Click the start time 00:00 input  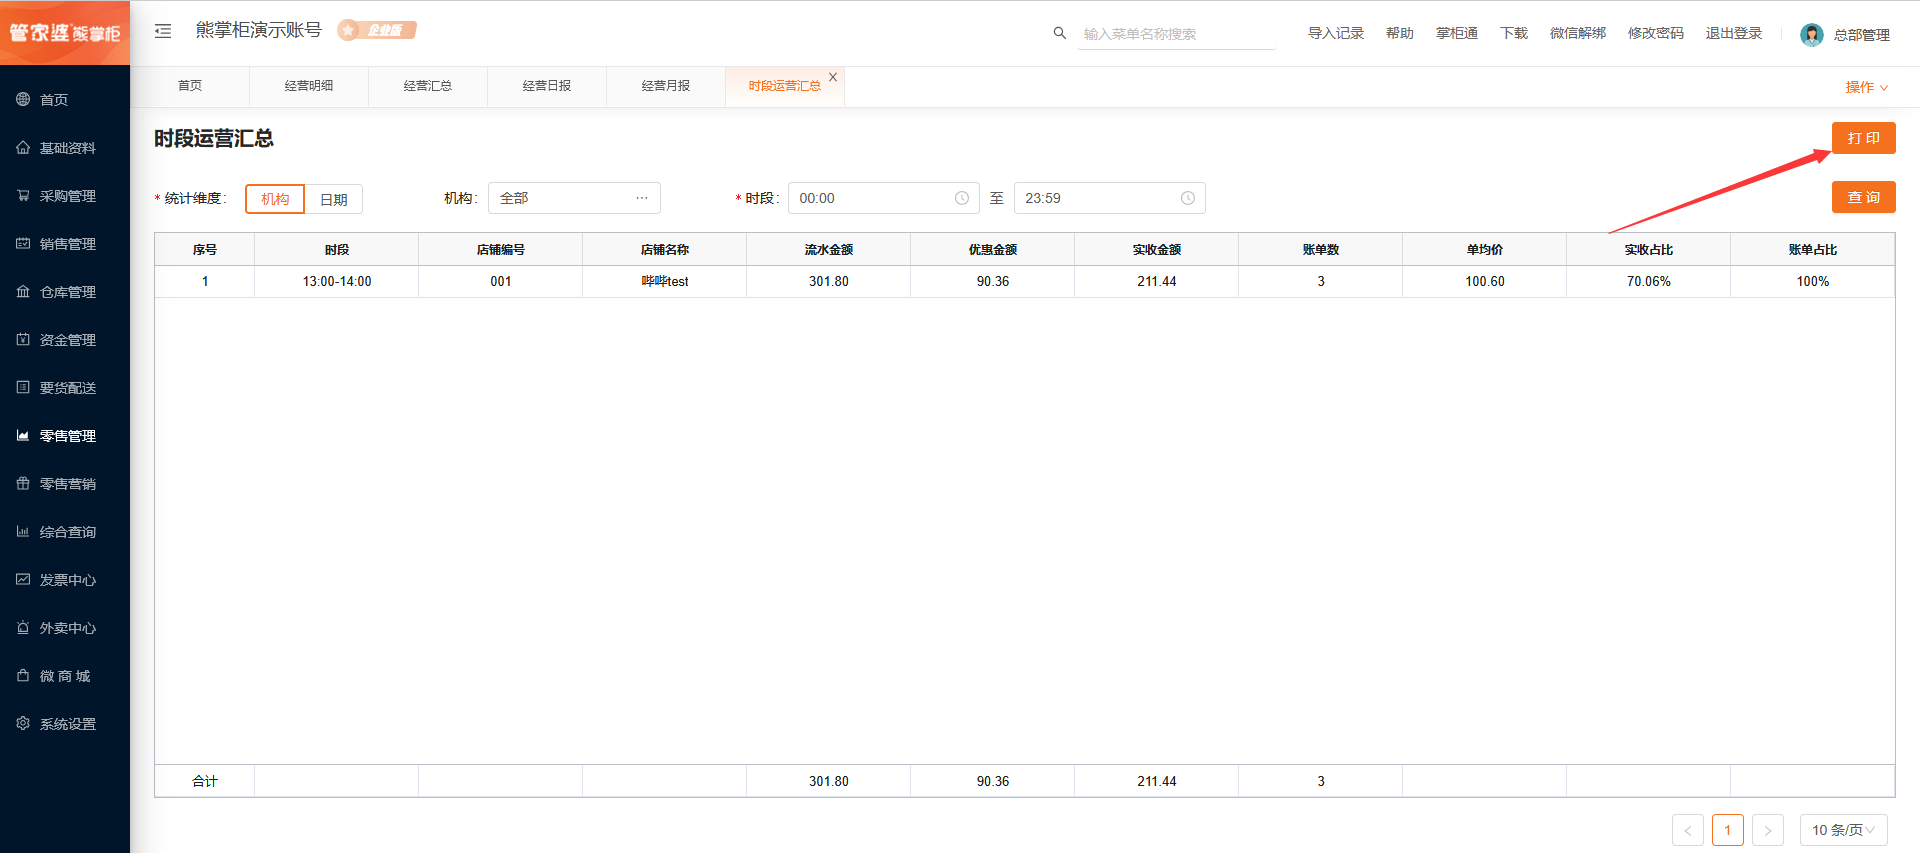[883, 198]
